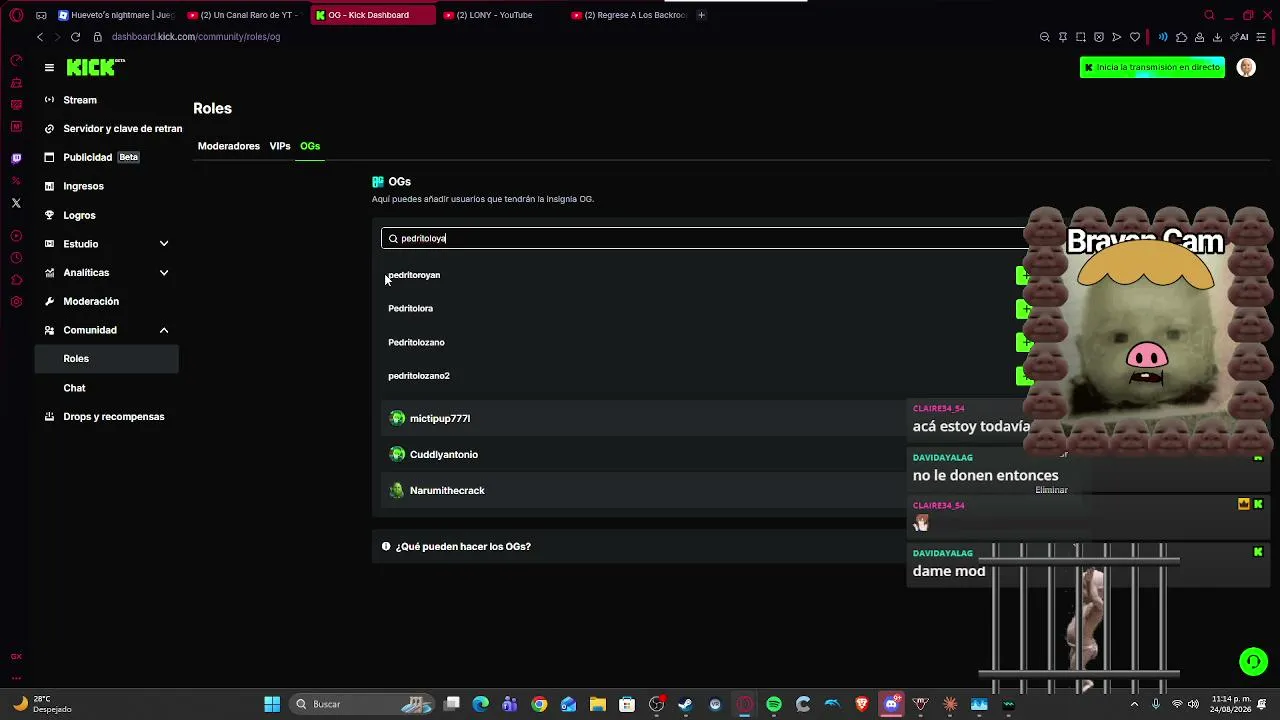
Task: Open the Opera sidebar settings gear
Action: (16, 302)
